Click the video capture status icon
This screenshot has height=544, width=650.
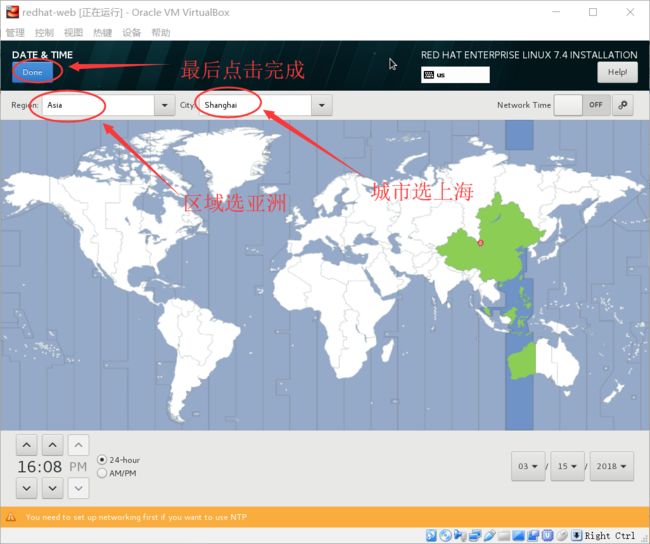(x=533, y=535)
